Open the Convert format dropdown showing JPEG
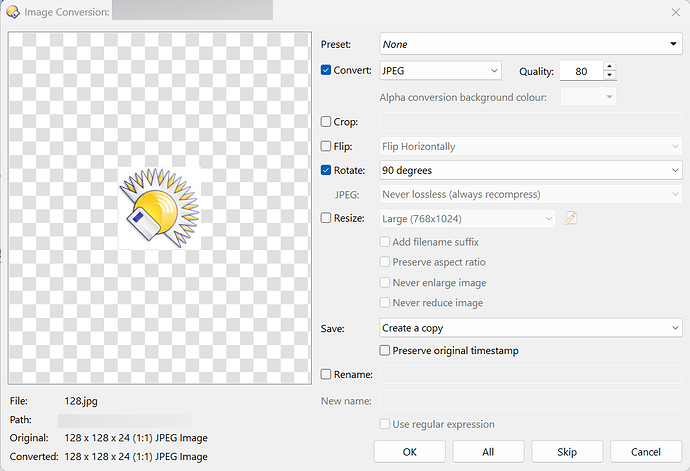690x471 pixels. coord(440,70)
